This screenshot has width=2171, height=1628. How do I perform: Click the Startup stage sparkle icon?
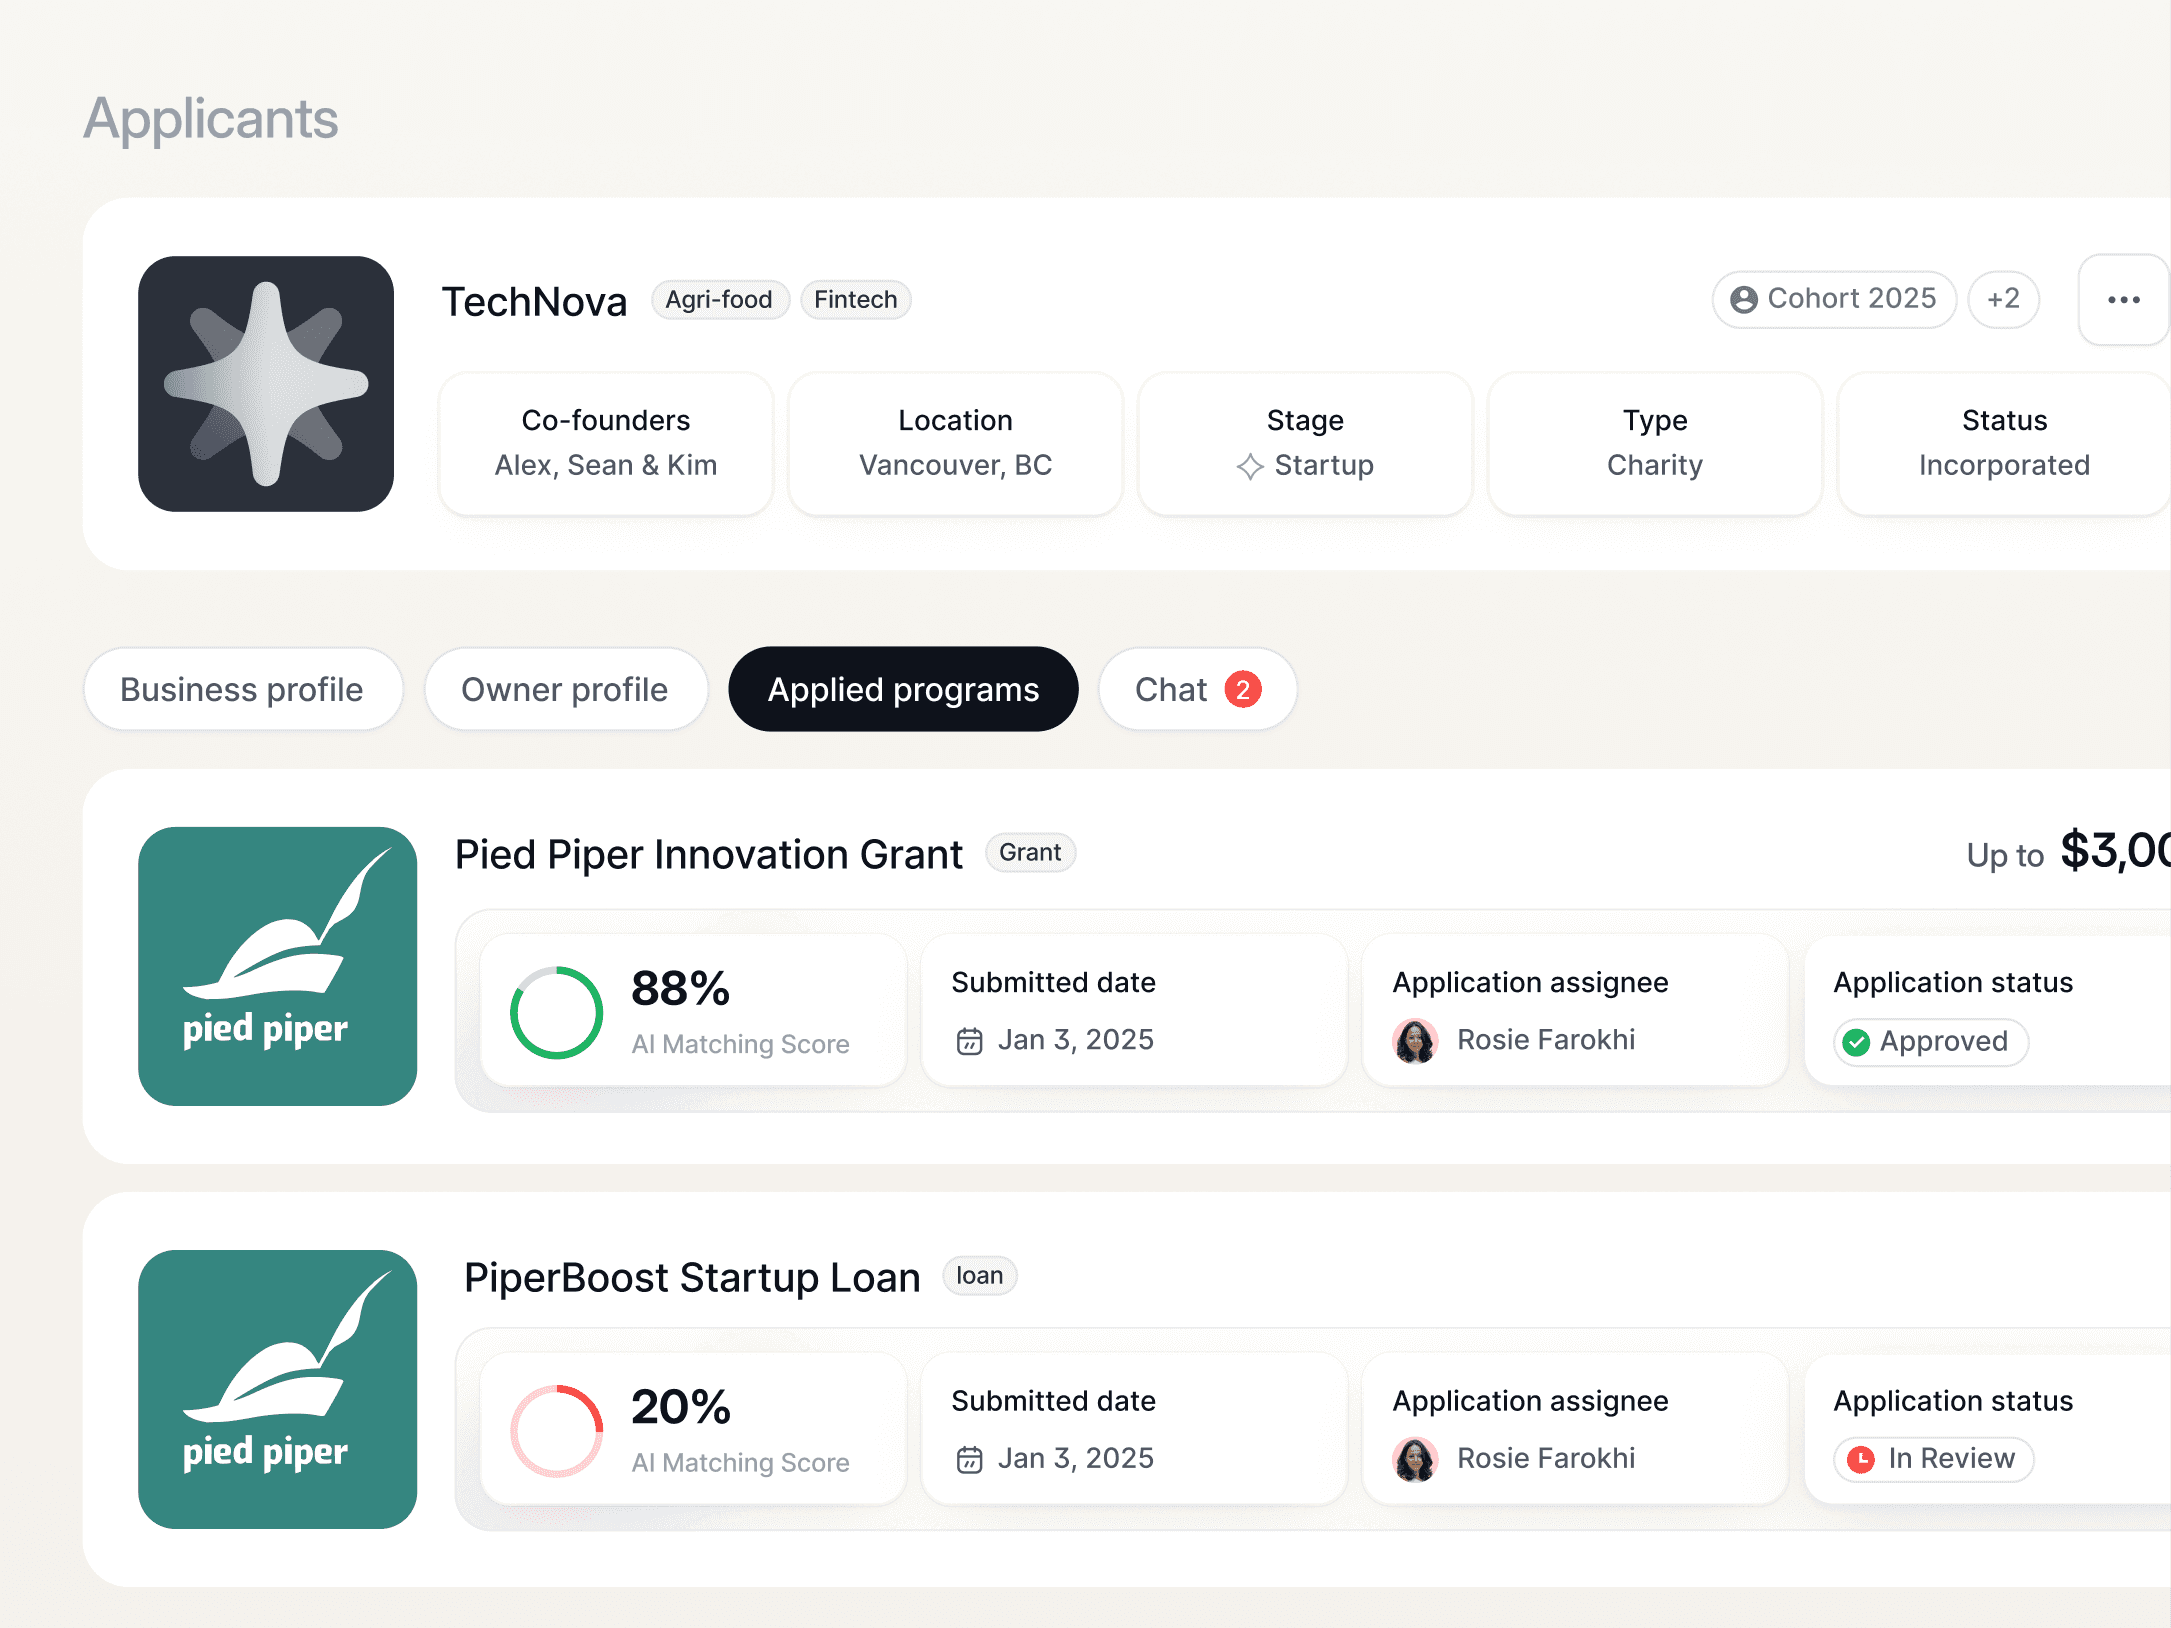pyautogui.click(x=1249, y=466)
